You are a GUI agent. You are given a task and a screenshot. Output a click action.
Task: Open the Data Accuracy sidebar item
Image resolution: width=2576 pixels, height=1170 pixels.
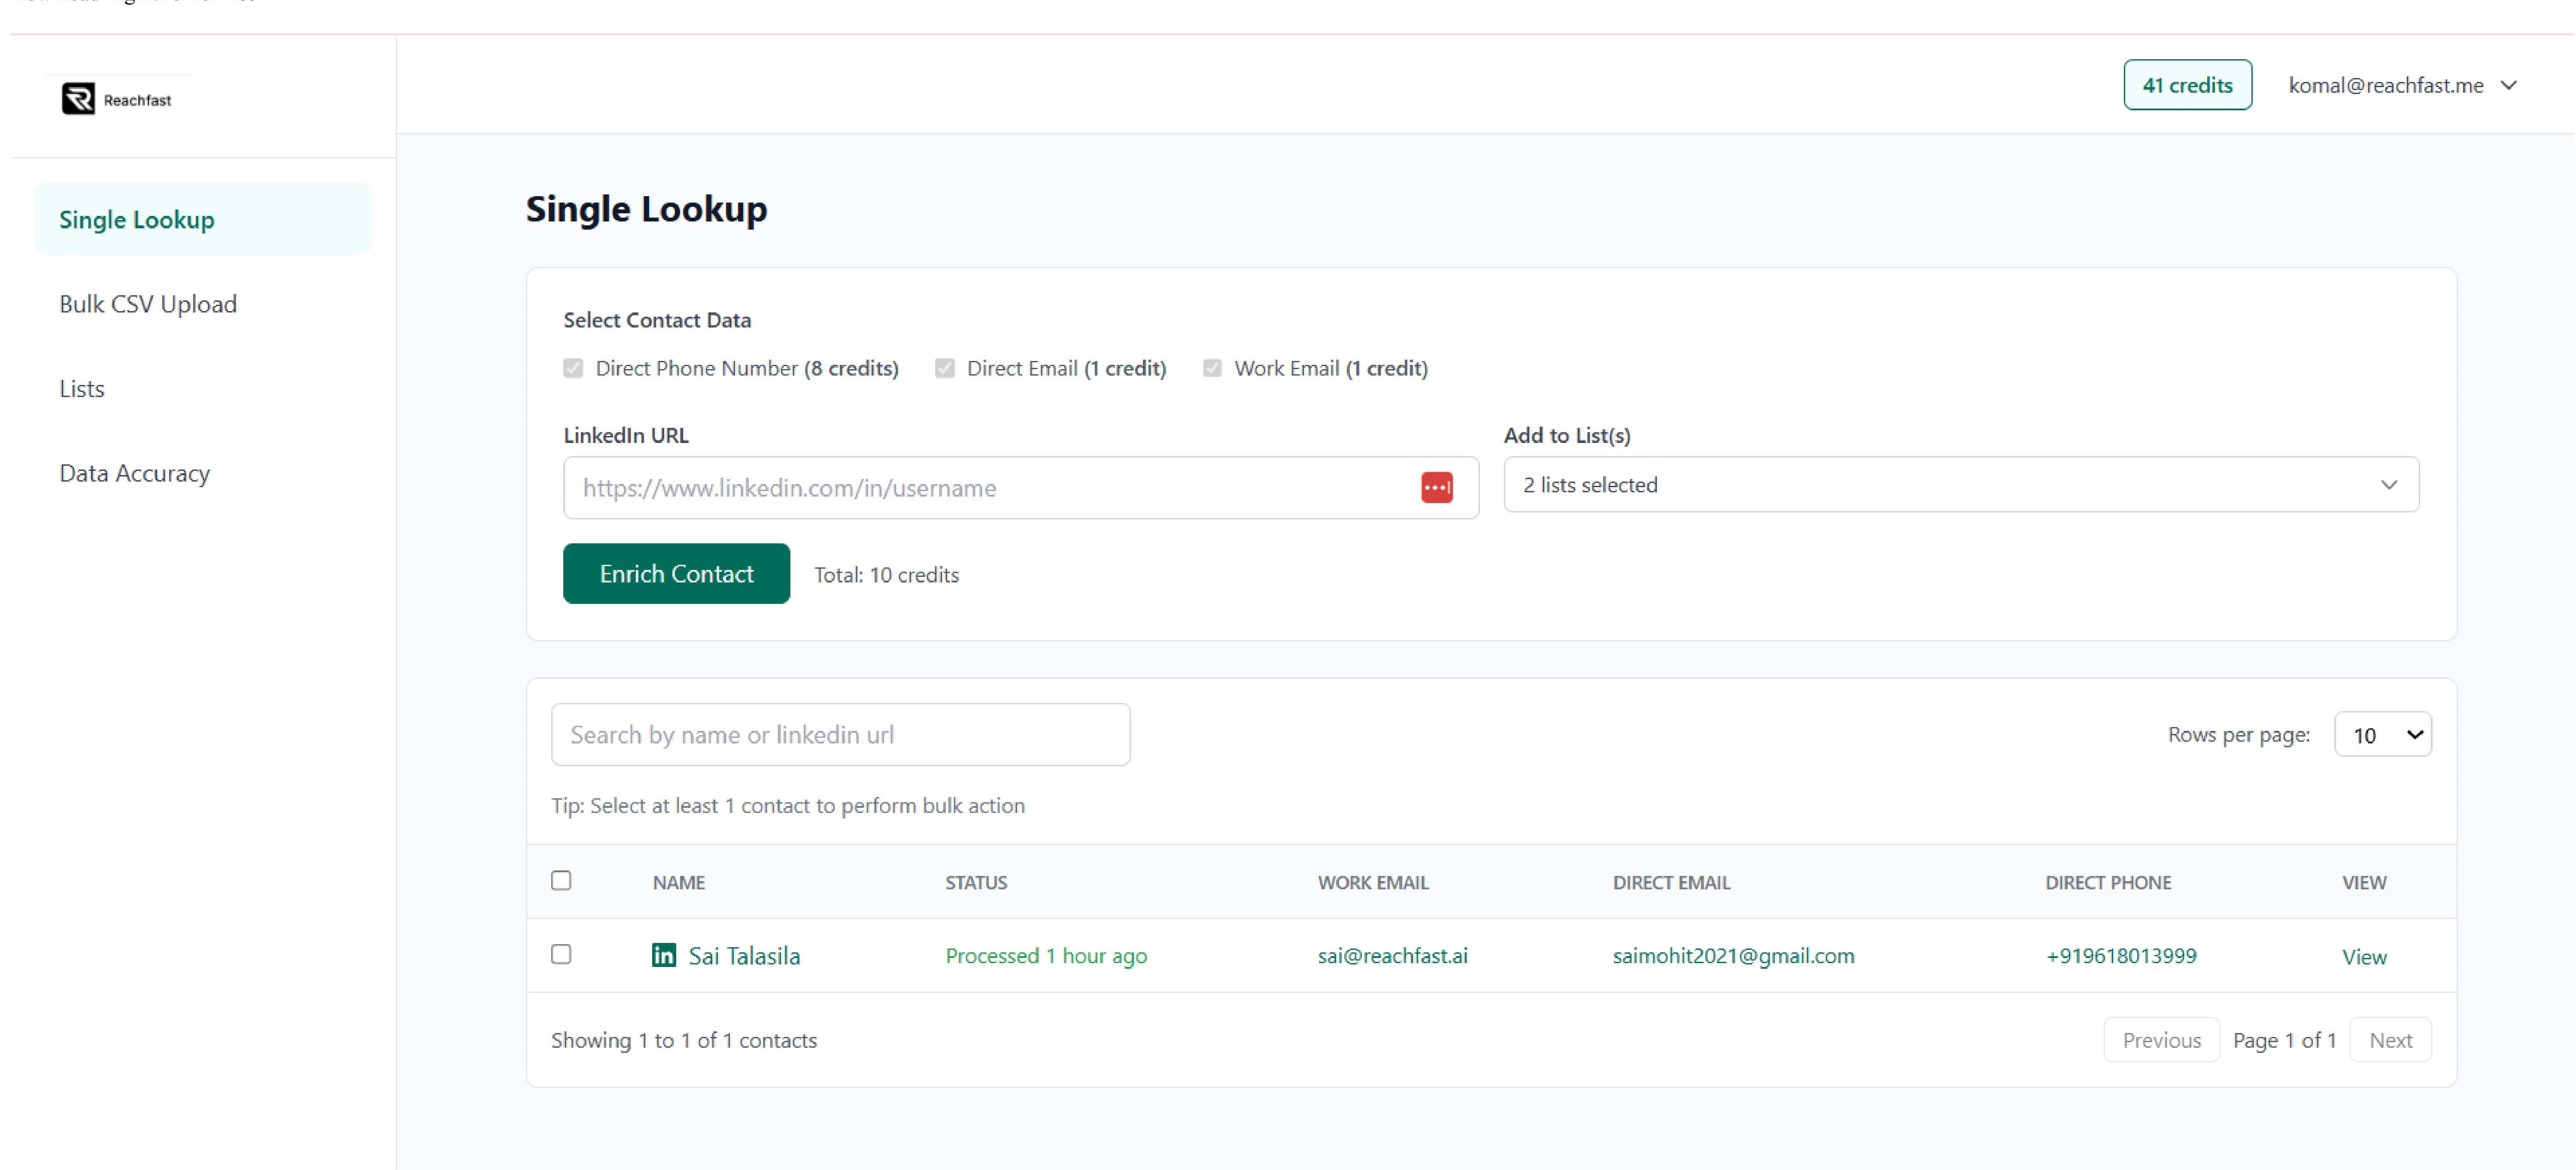click(x=135, y=473)
